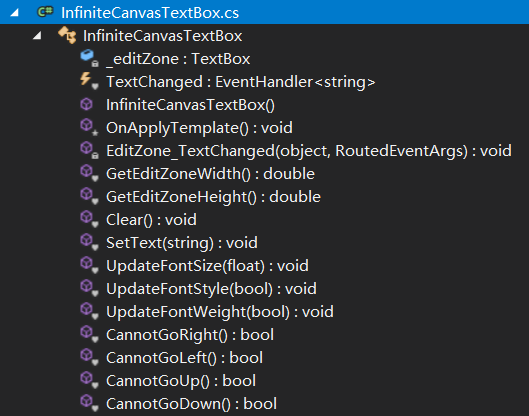The image size is (529, 416).
Task: Click the constructor cube icon of InfiniteCanvasTextBox()
Action: pyautogui.click(x=87, y=104)
